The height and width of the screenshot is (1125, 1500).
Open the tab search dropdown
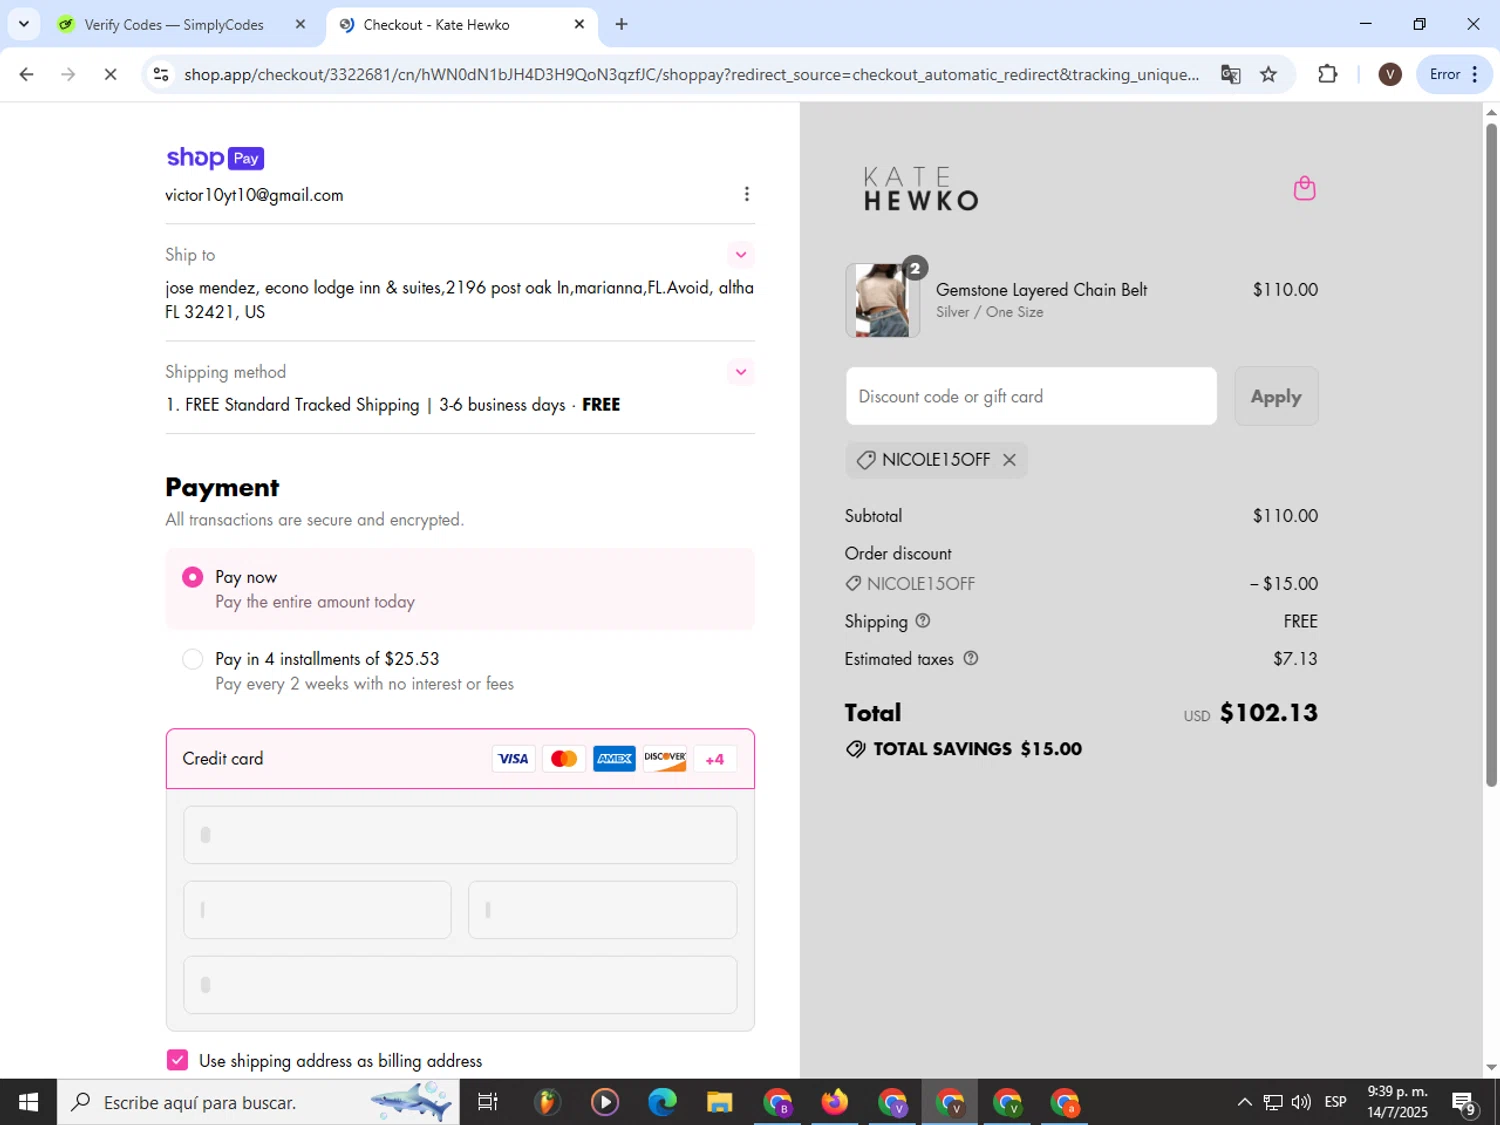(23, 24)
